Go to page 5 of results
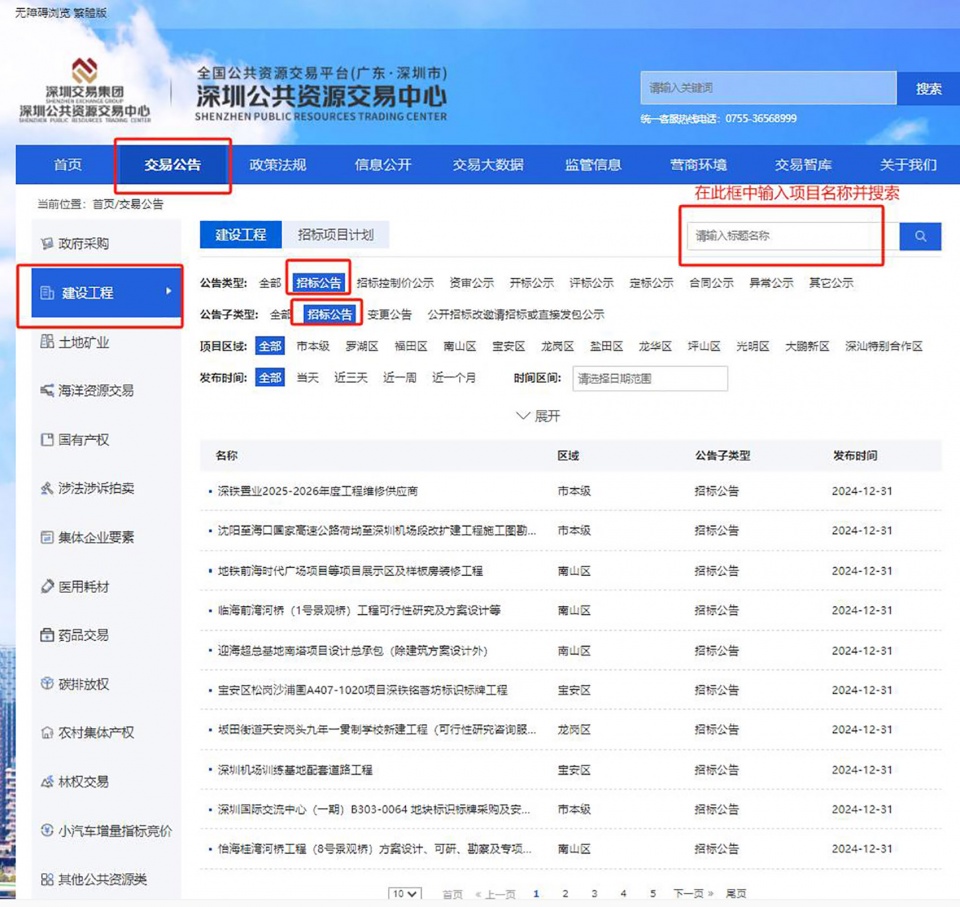The image size is (960, 907). click(653, 894)
